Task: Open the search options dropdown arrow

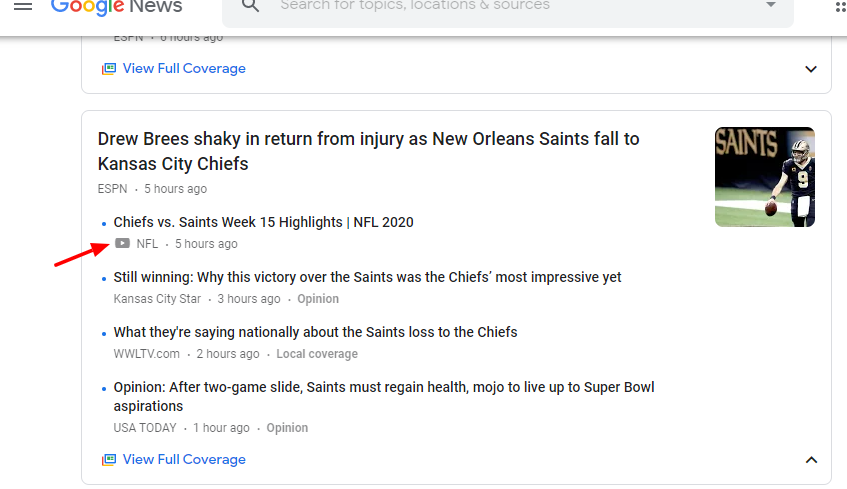Action: pyautogui.click(x=771, y=5)
